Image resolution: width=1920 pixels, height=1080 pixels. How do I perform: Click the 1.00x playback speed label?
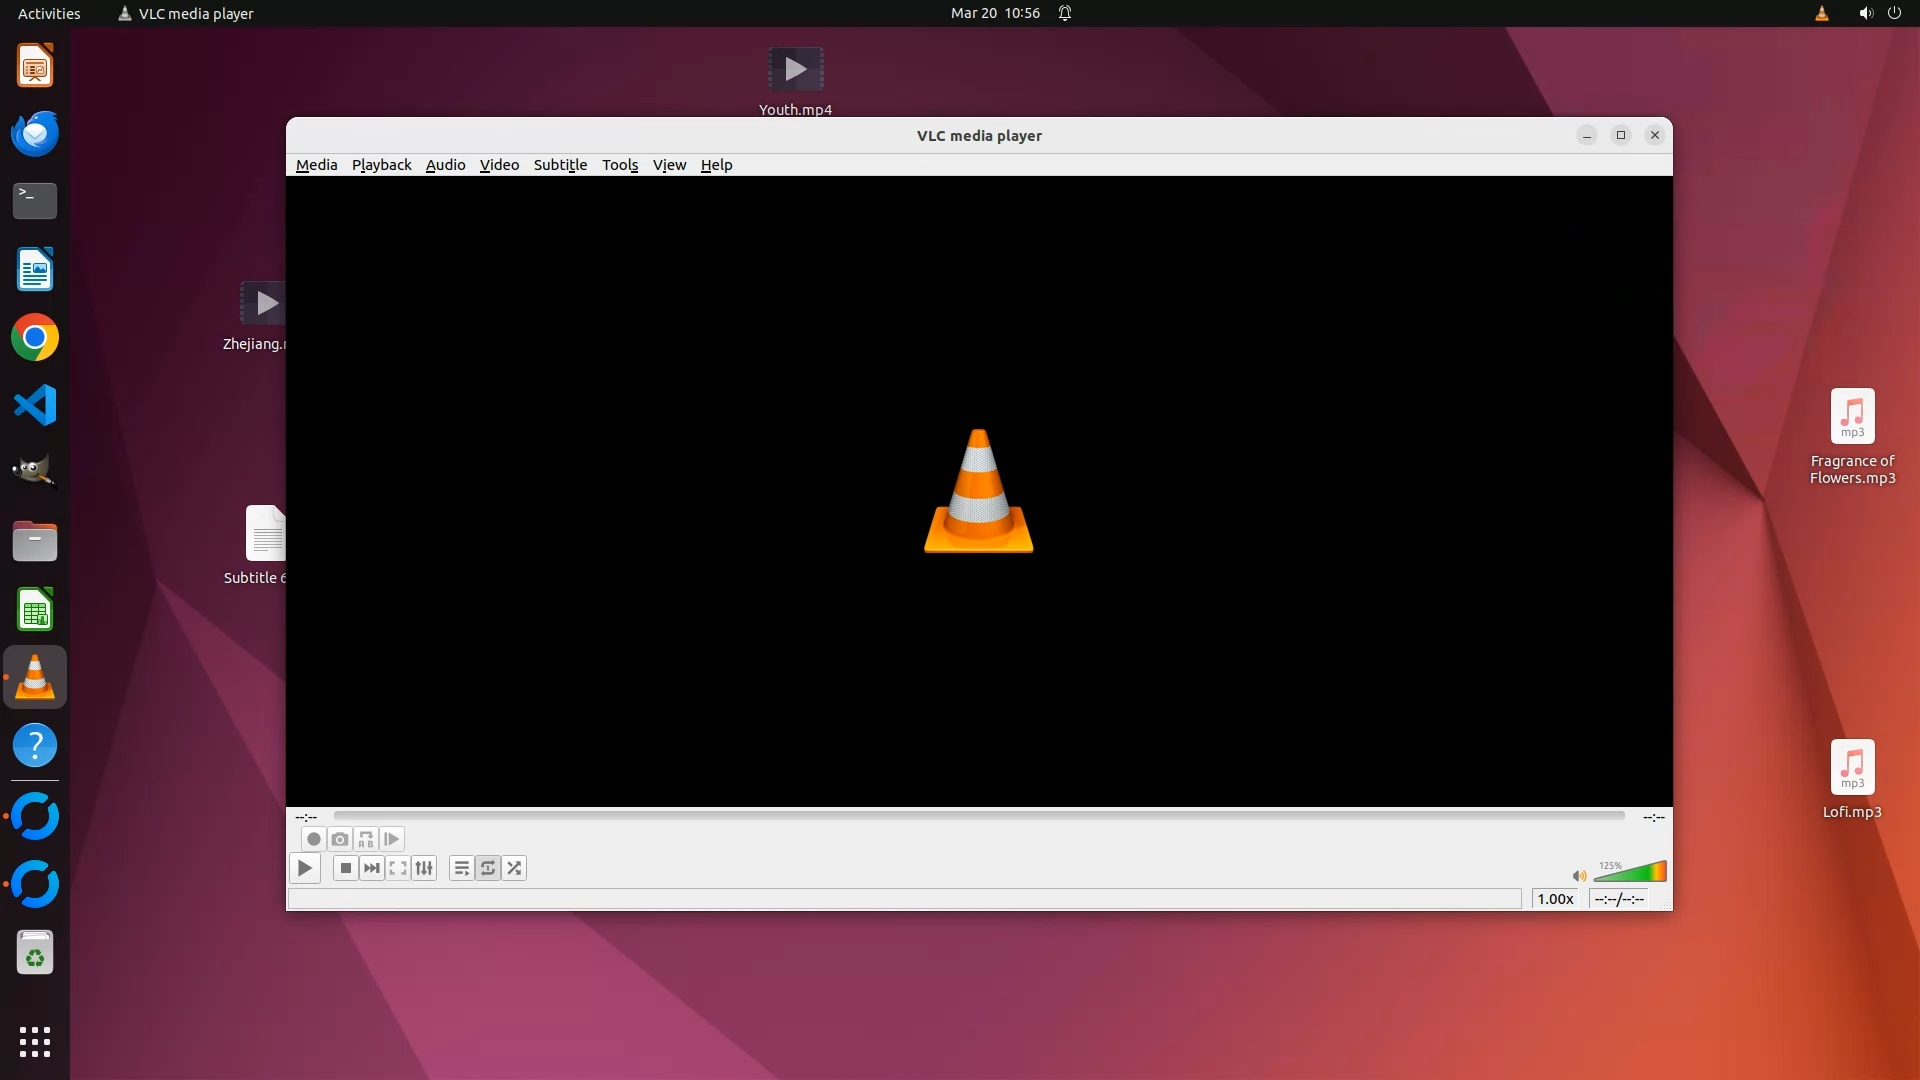pyautogui.click(x=1555, y=899)
